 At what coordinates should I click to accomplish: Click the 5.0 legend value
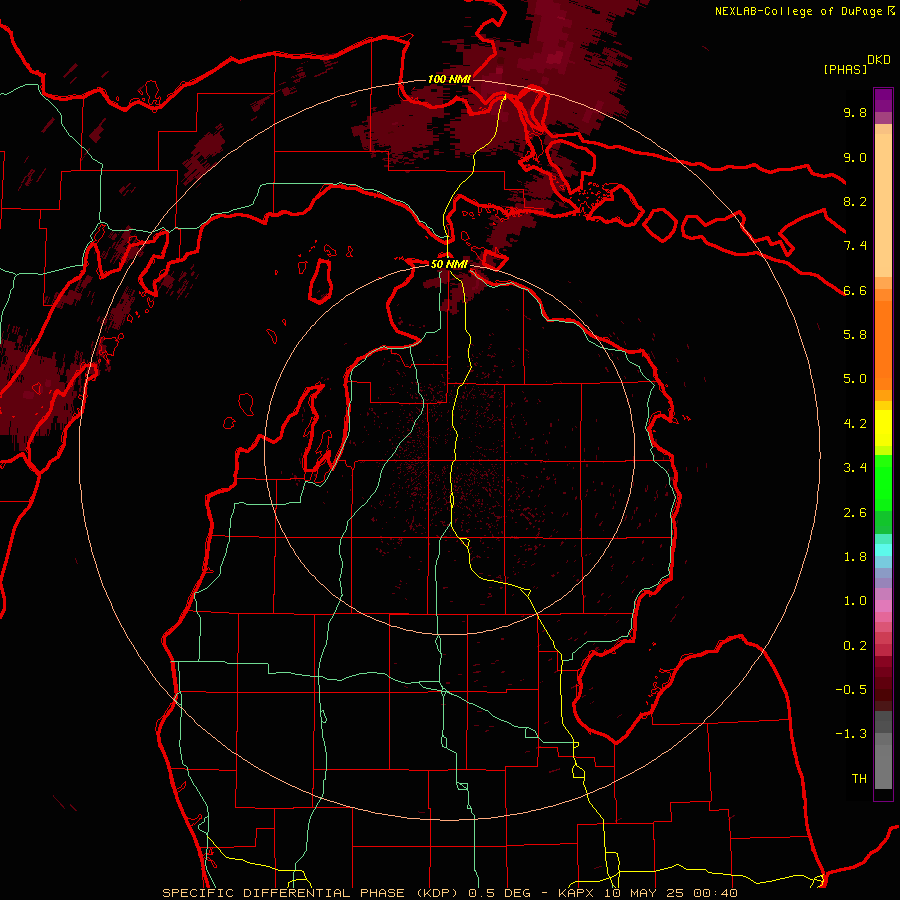pyautogui.click(x=855, y=379)
